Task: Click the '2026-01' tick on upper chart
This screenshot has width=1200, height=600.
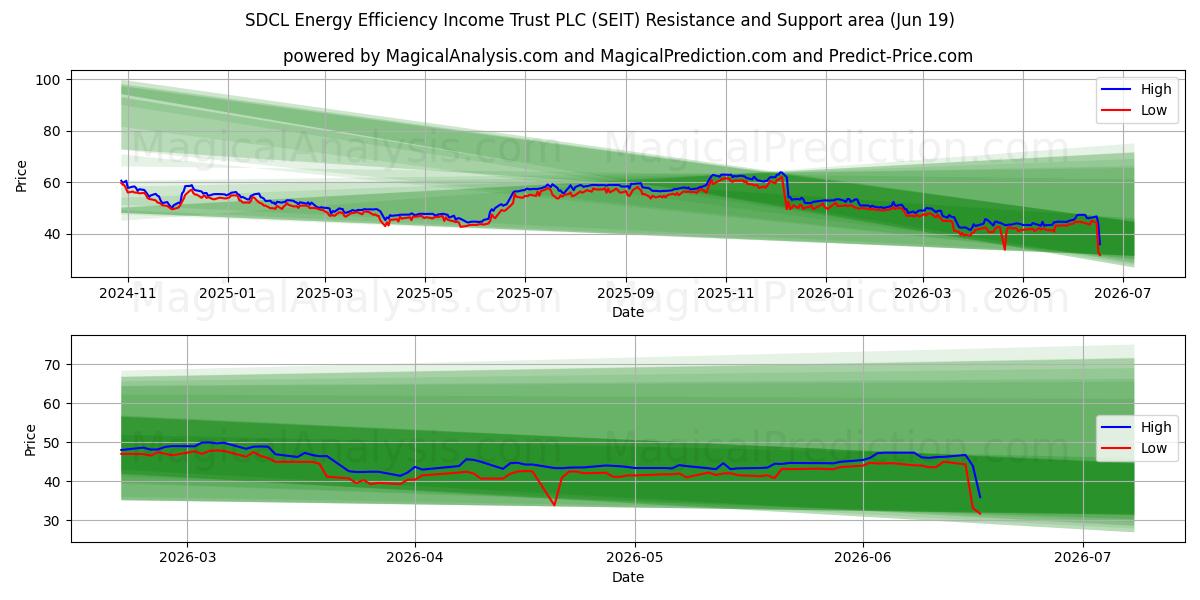Action: click(x=826, y=294)
